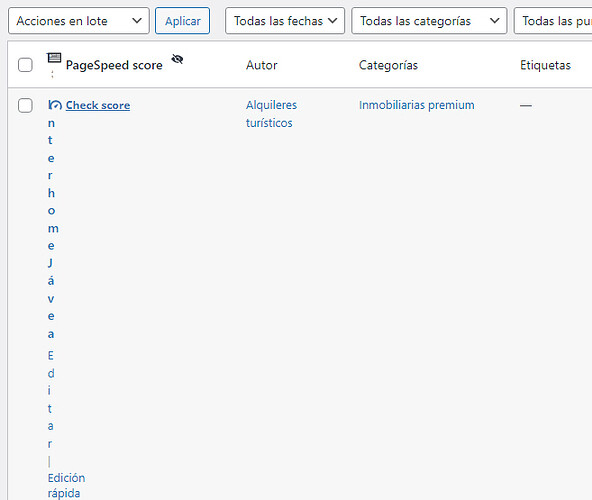Click the Alquileres turísticos author link
The width and height of the screenshot is (592, 500).
(271, 114)
